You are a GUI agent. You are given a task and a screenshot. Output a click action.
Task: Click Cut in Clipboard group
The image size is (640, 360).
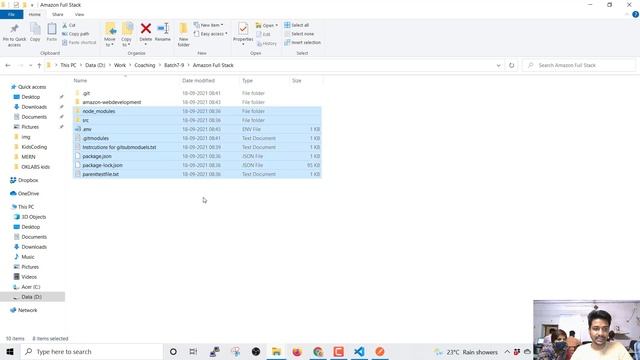(x=69, y=25)
